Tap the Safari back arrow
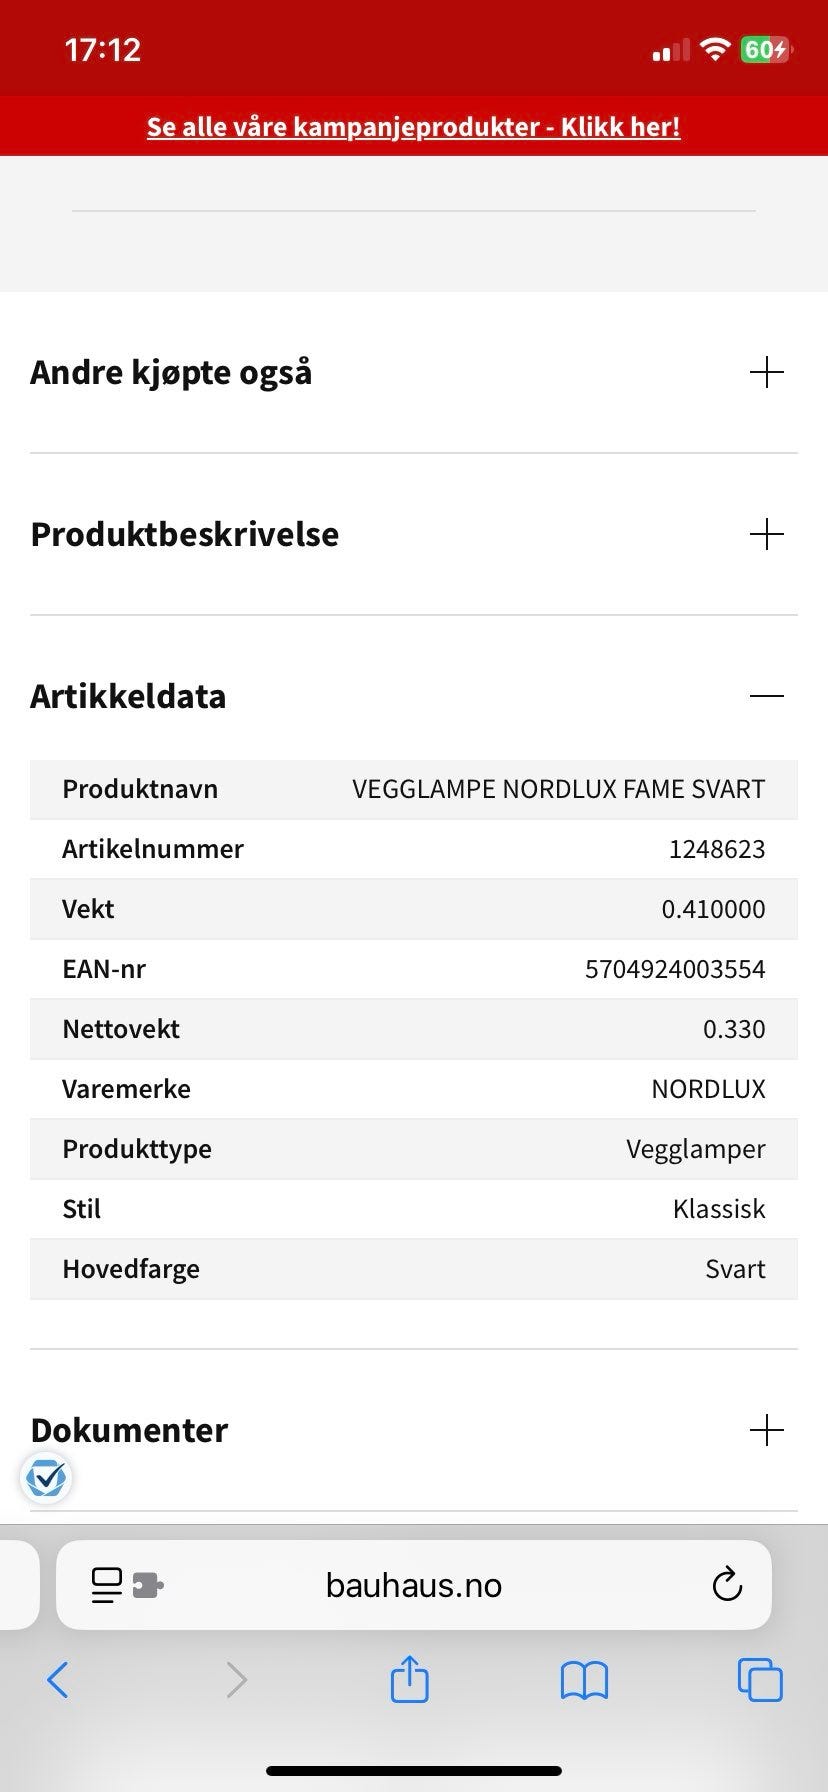Screen dimensions: 828x1792 58,1680
